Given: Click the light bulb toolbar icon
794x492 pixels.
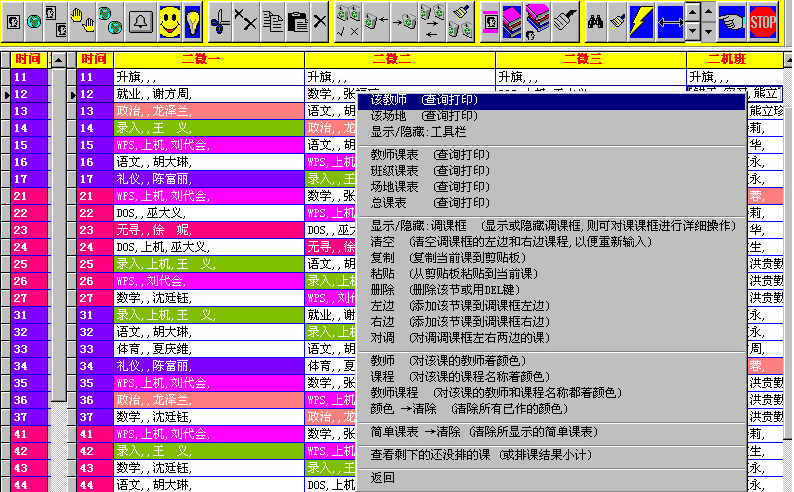Looking at the screenshot, I should coord(193,20).
